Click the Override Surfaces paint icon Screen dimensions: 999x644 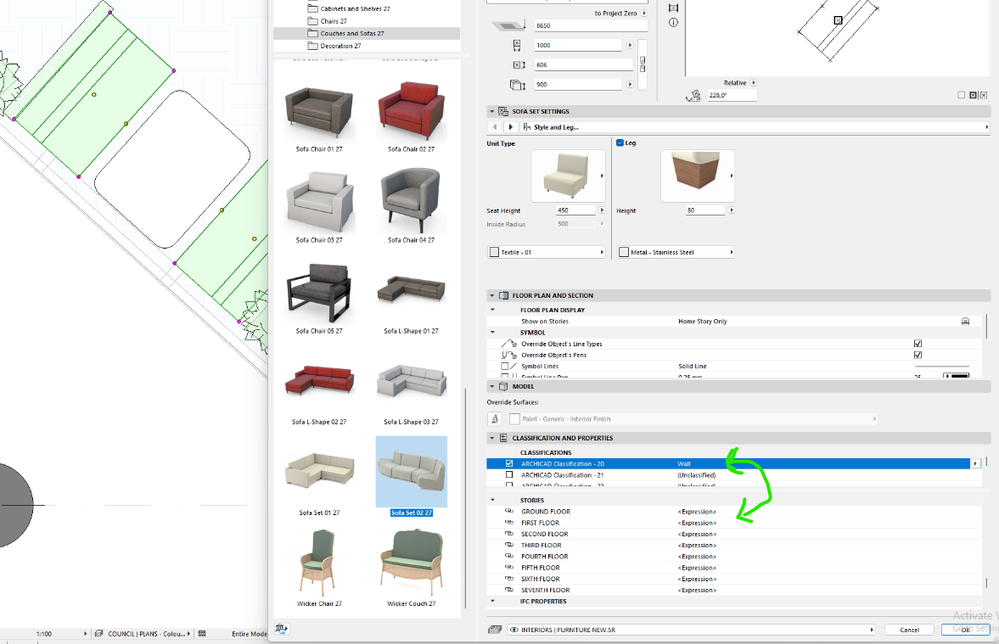pyautogui.click(x=495, y=419)
